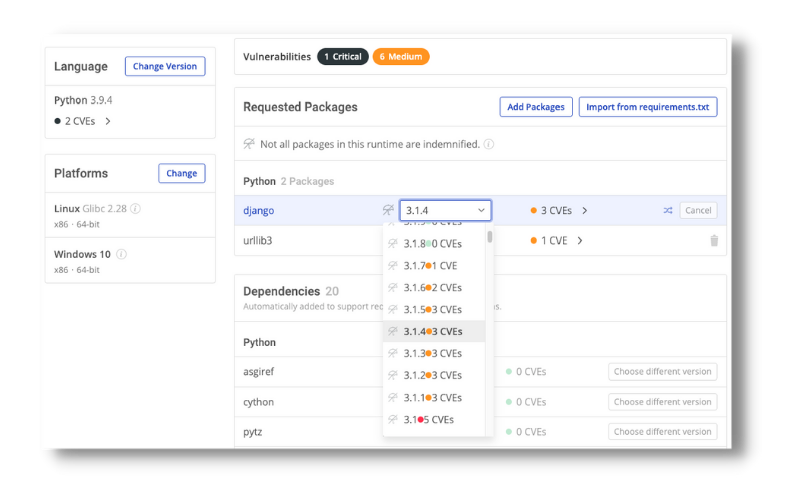Click the 0 CVEs indicator for pytz

526,432
